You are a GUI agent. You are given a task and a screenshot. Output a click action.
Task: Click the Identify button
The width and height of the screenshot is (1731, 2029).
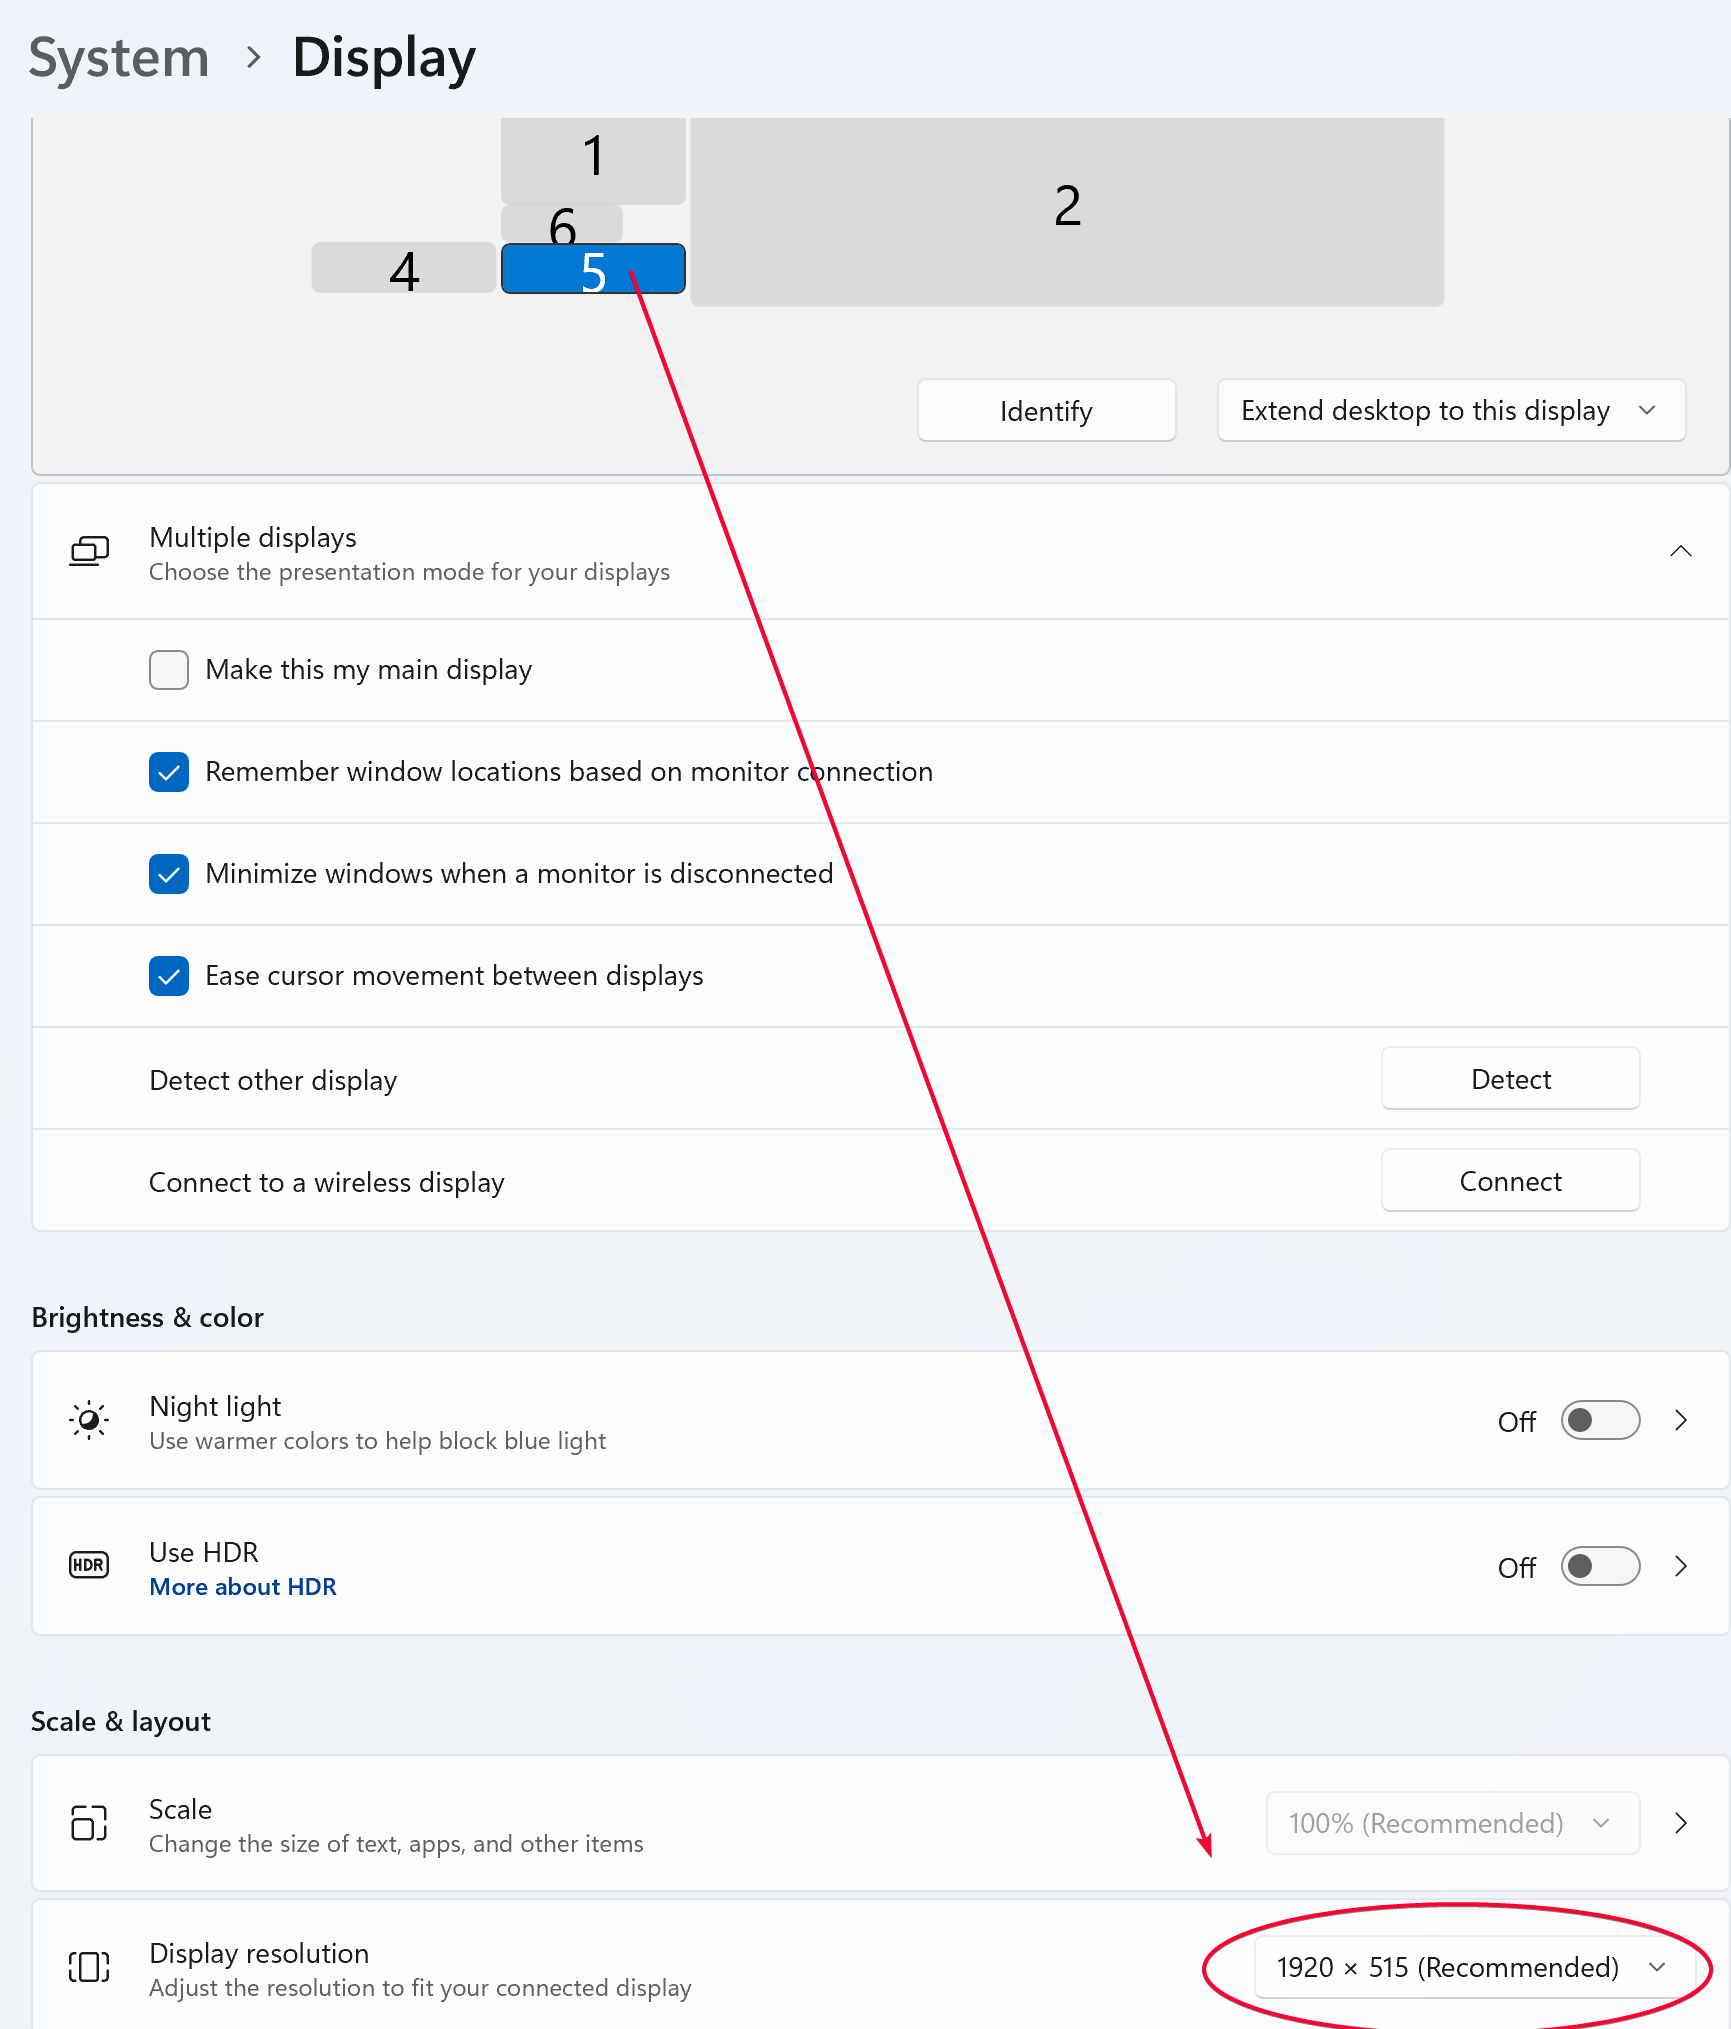pos(1046,410)
